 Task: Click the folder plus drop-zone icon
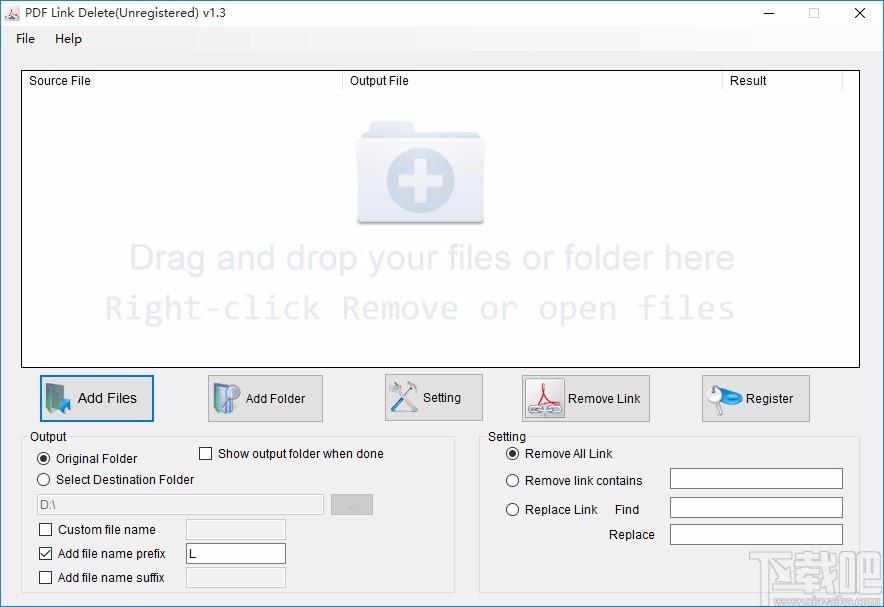pos(420,172)
